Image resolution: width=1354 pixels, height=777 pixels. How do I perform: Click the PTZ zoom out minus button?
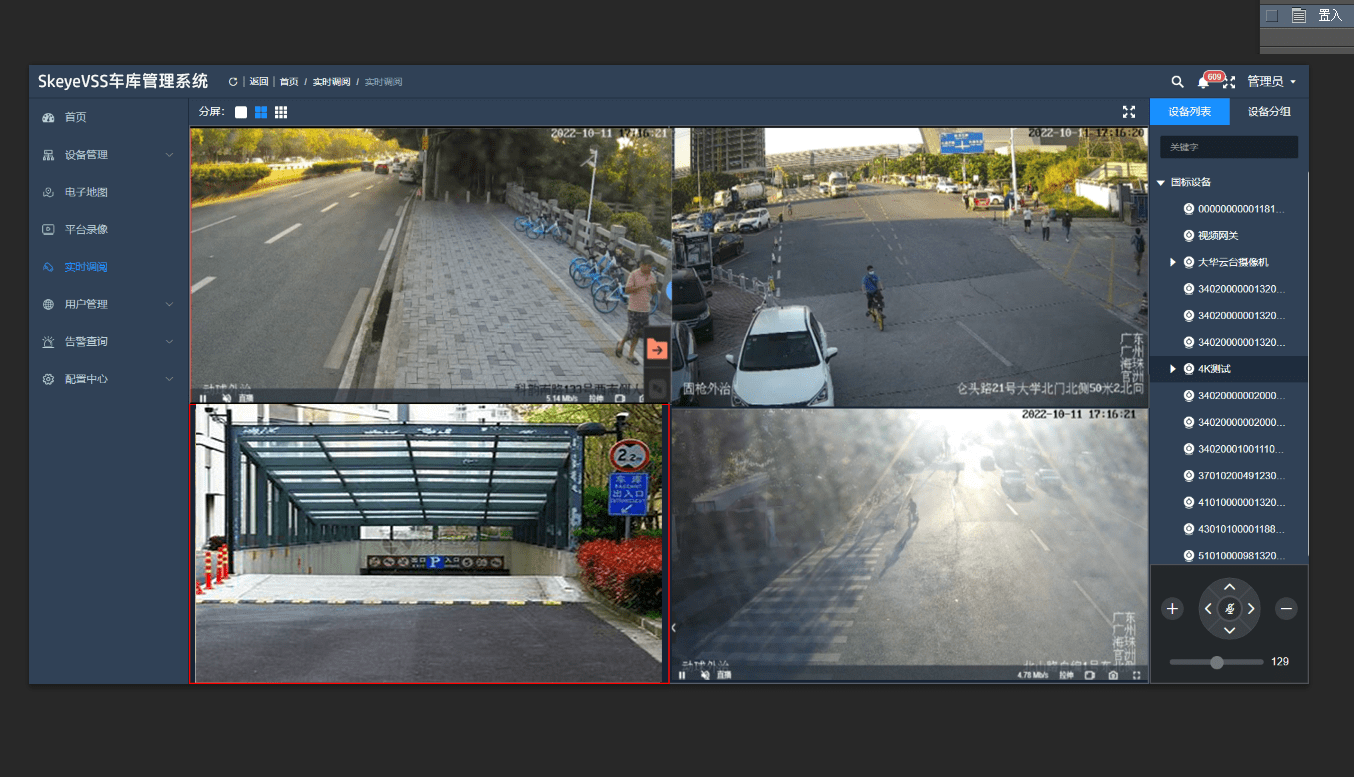[1287, 608]
